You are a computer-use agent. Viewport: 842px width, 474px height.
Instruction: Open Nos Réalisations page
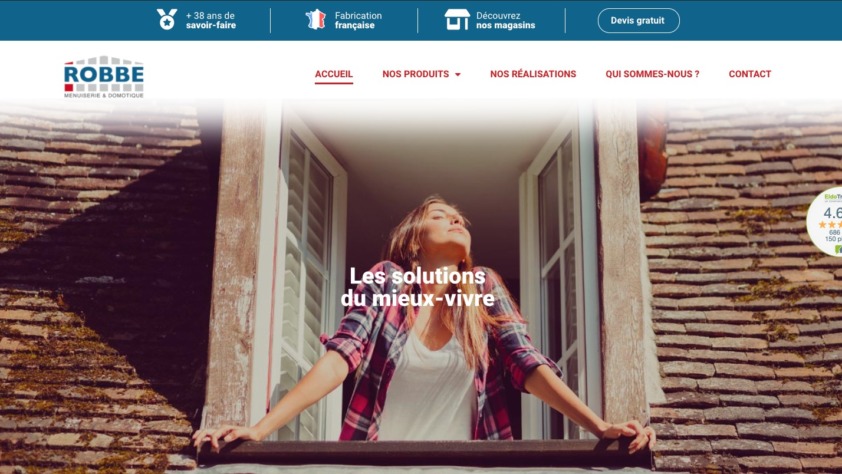tap(533, 74)
